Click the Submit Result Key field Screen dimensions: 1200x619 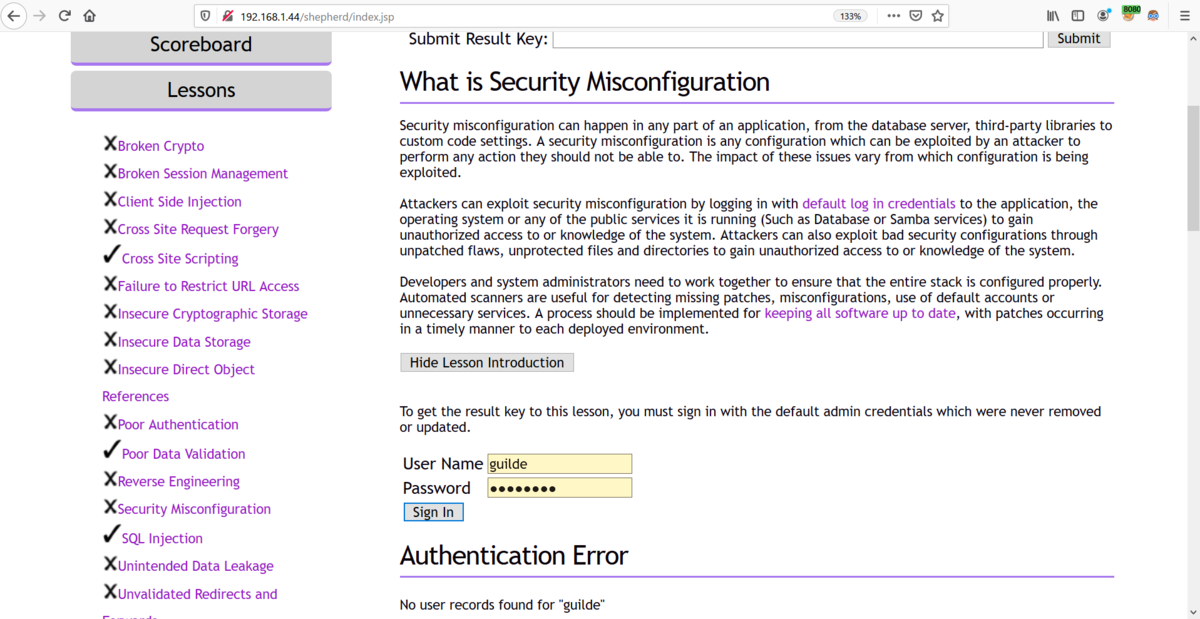coord(798,38)
